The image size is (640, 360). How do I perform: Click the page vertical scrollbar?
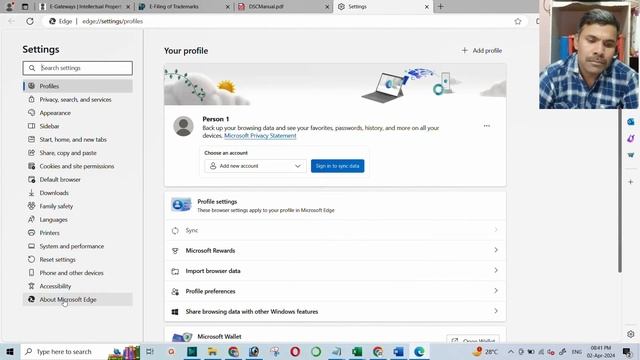620,191
